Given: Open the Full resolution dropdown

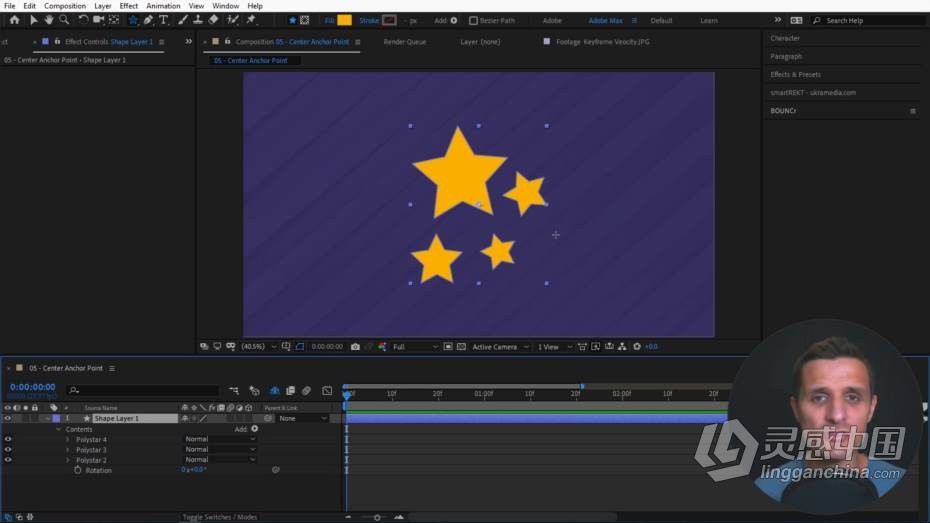Looking at the screenshot, I should point(415,347).
